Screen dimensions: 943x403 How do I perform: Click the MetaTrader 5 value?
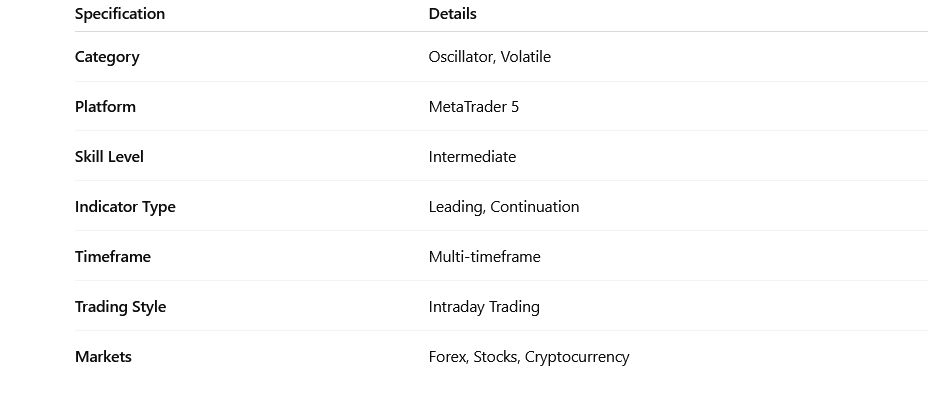[474, 107]
